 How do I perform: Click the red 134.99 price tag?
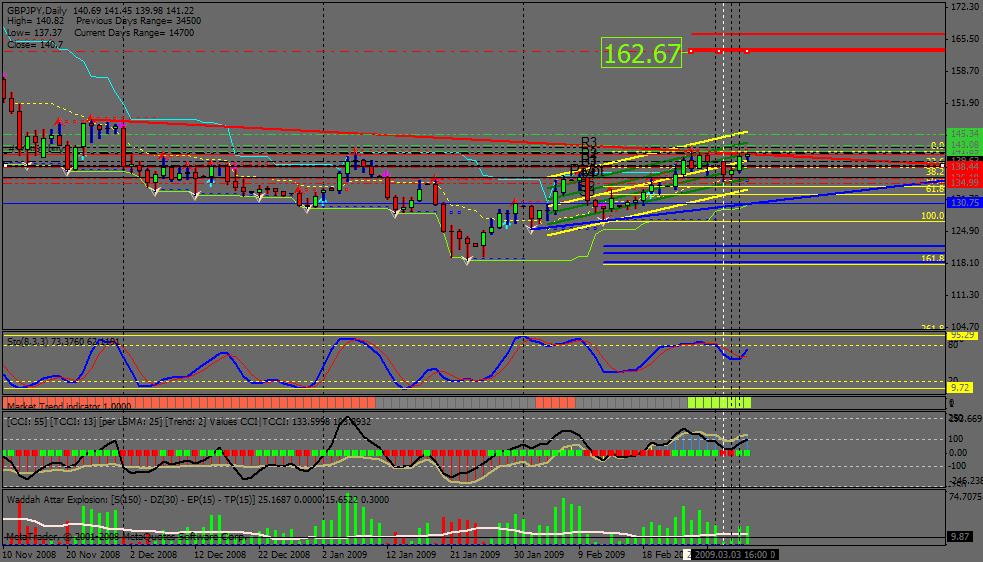(965, 183)
